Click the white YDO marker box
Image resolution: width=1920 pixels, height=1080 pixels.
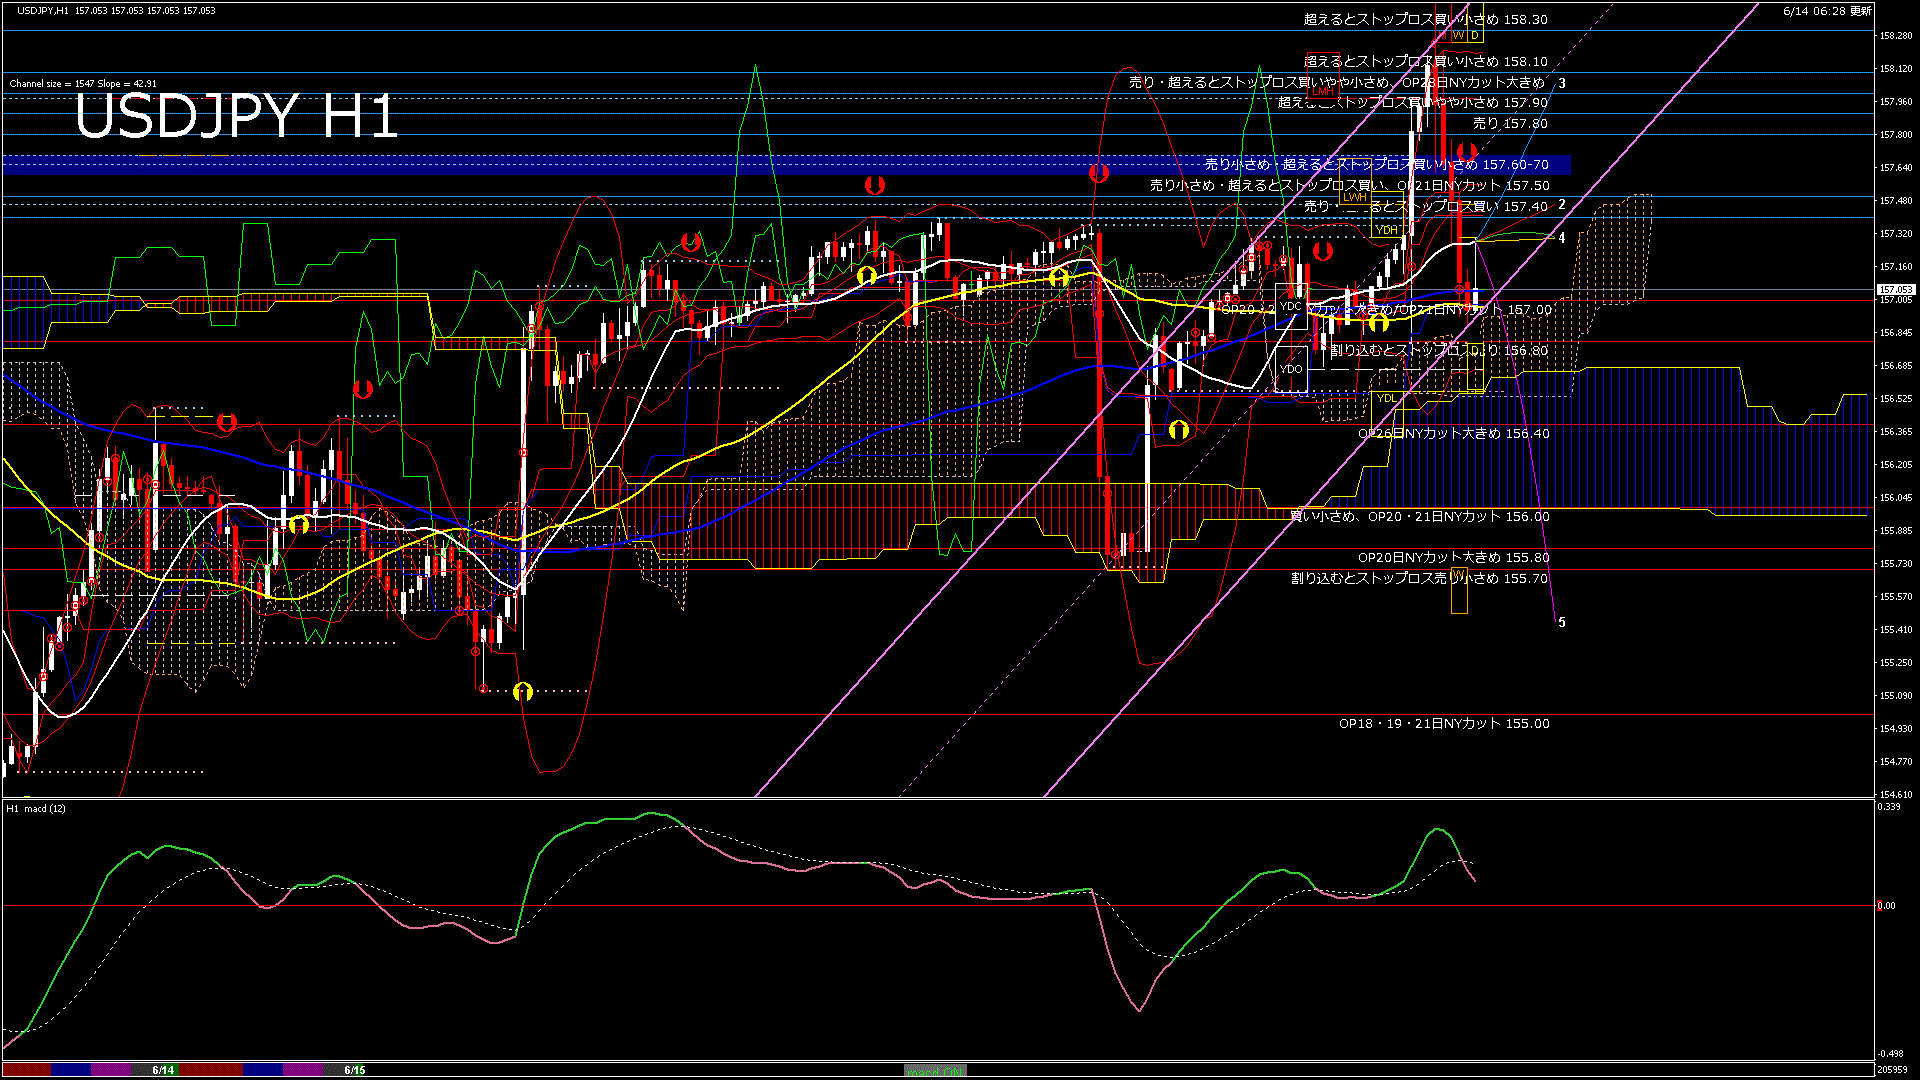pyautogui.click(x=1291, y=369)
